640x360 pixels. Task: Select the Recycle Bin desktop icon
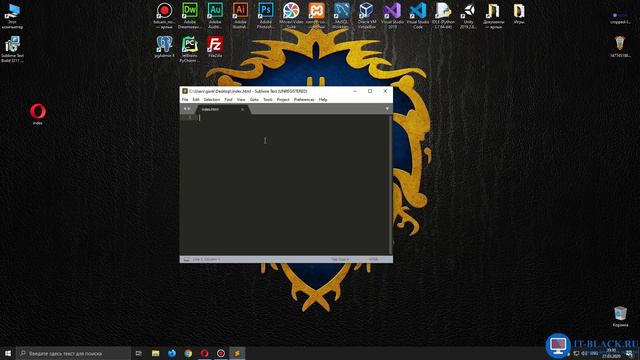click(x=620, y=316)
